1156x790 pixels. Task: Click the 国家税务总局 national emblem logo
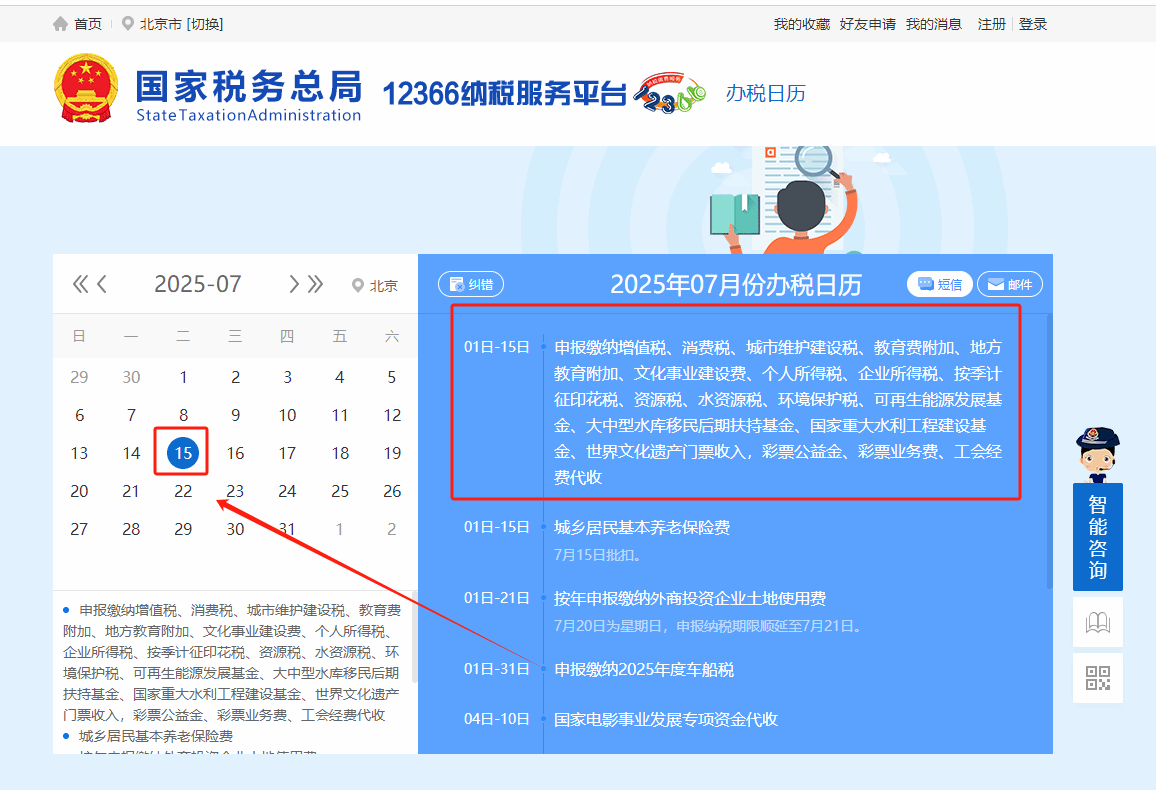[x=87, y=89]
